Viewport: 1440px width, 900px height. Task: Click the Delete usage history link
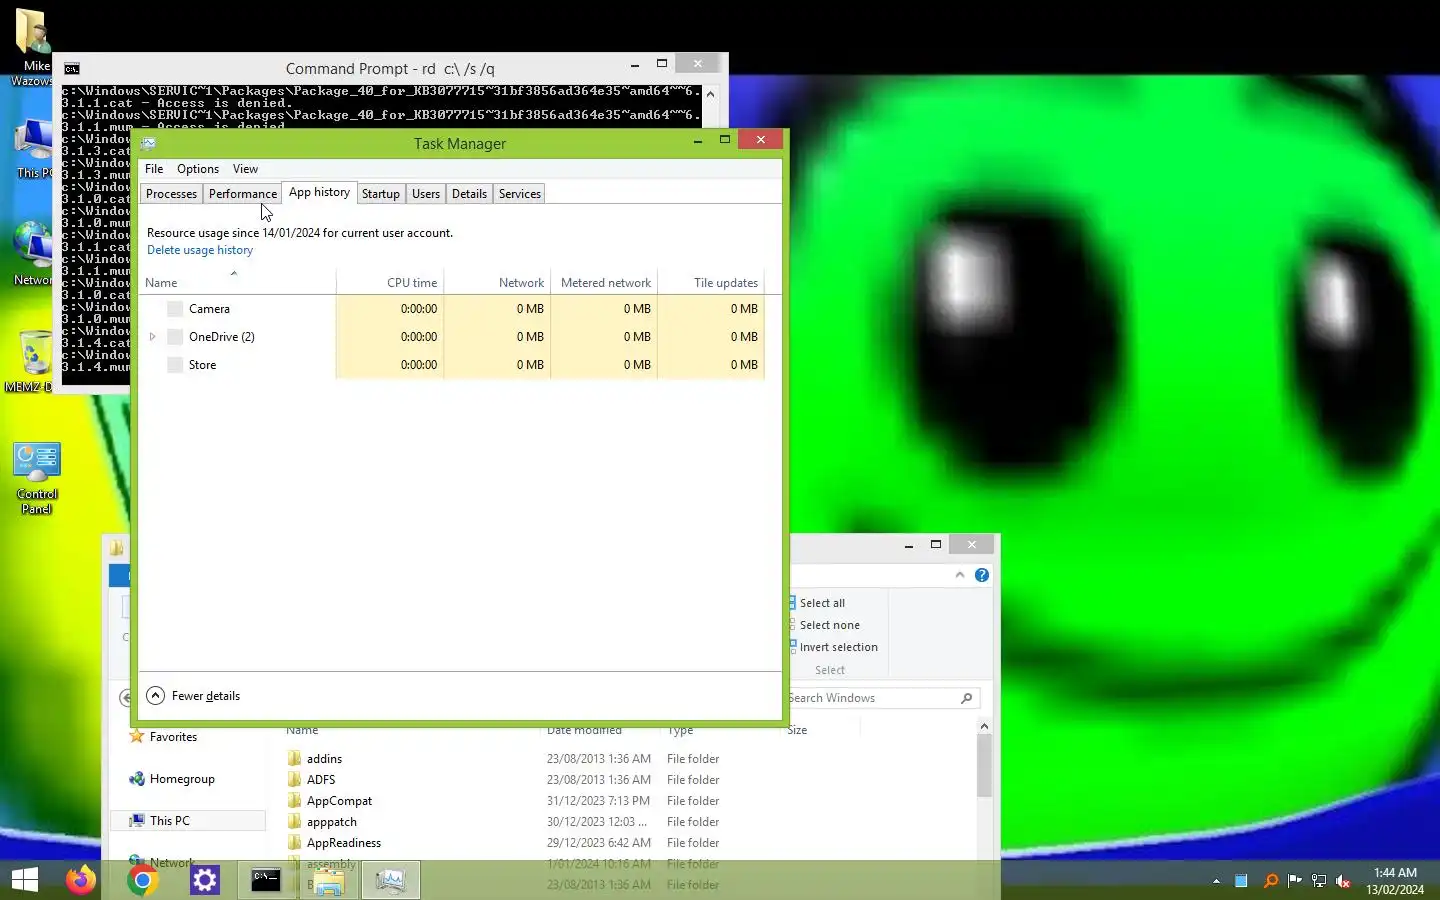(200, 250)
